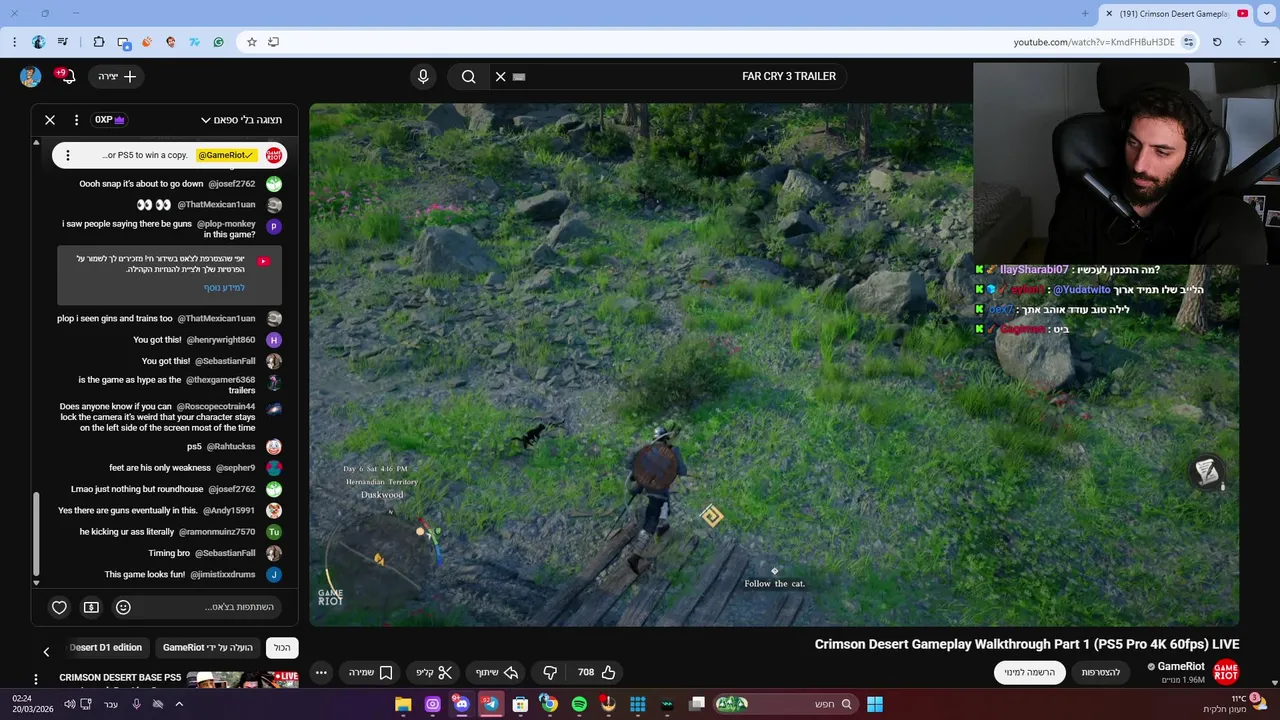Click the Grammarly extension icon
Screen dimensions: 1280x720
coord(218,42)
